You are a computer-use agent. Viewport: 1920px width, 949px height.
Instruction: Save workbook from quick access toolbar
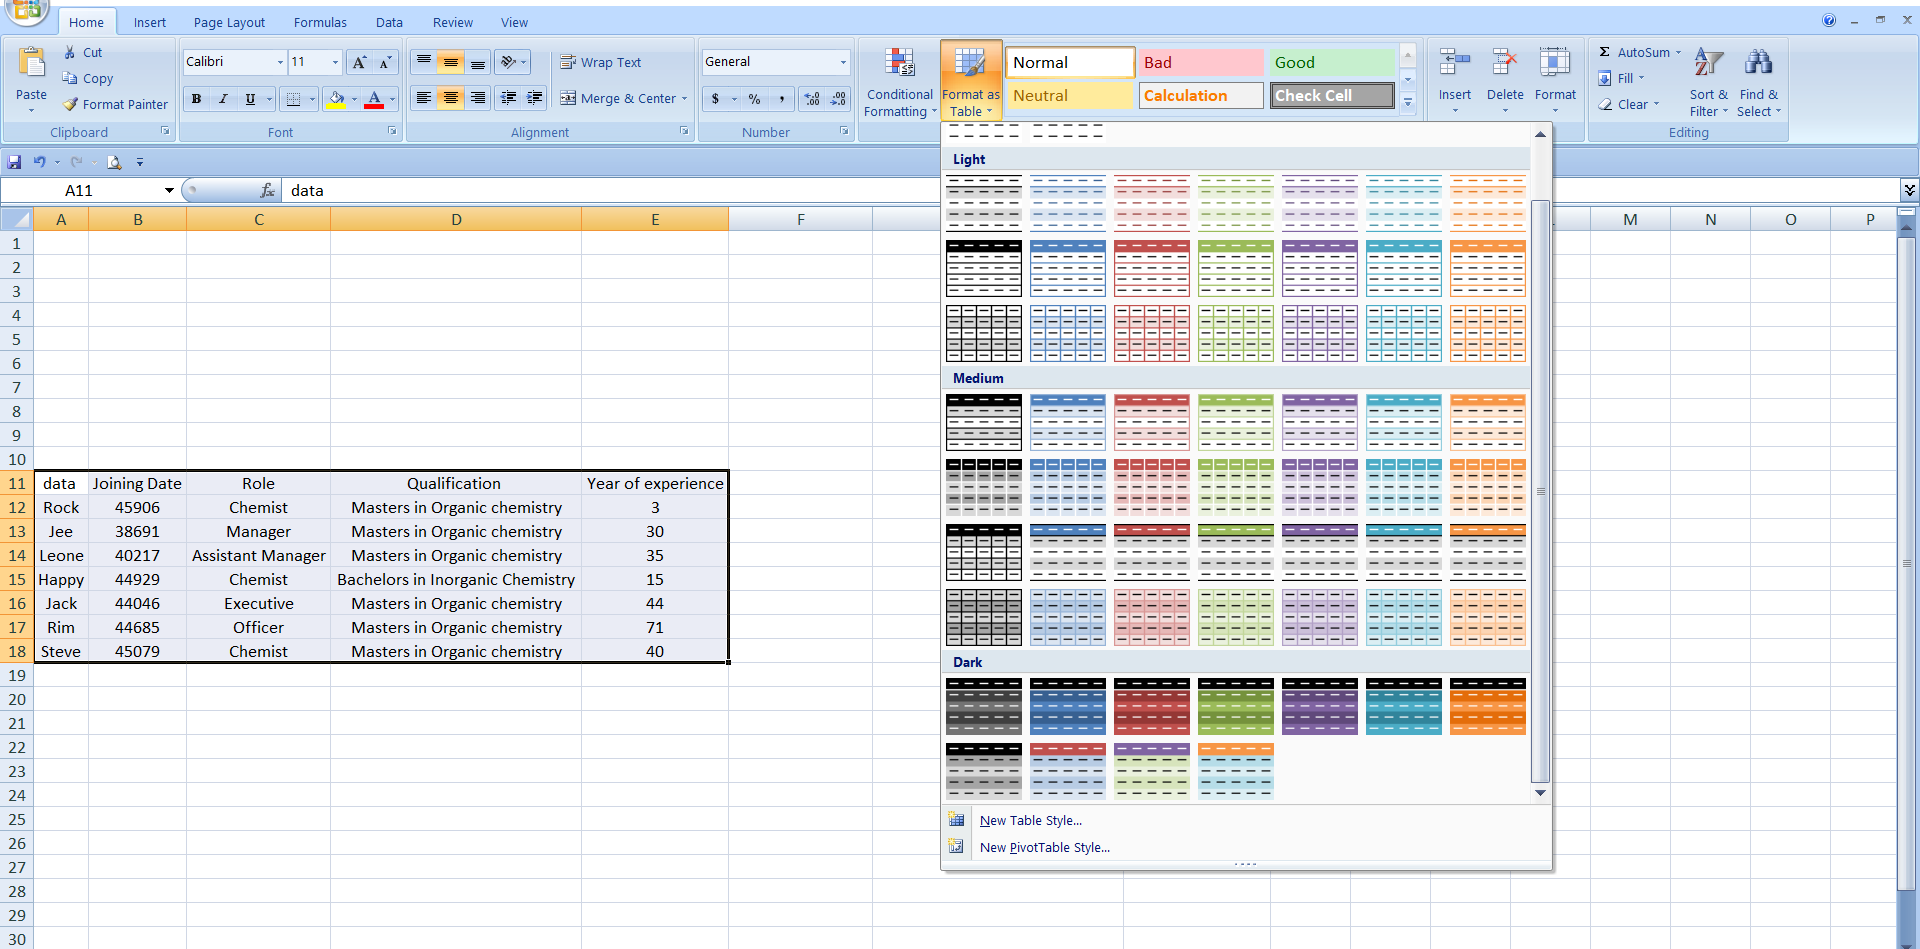[x=14, y=162]
